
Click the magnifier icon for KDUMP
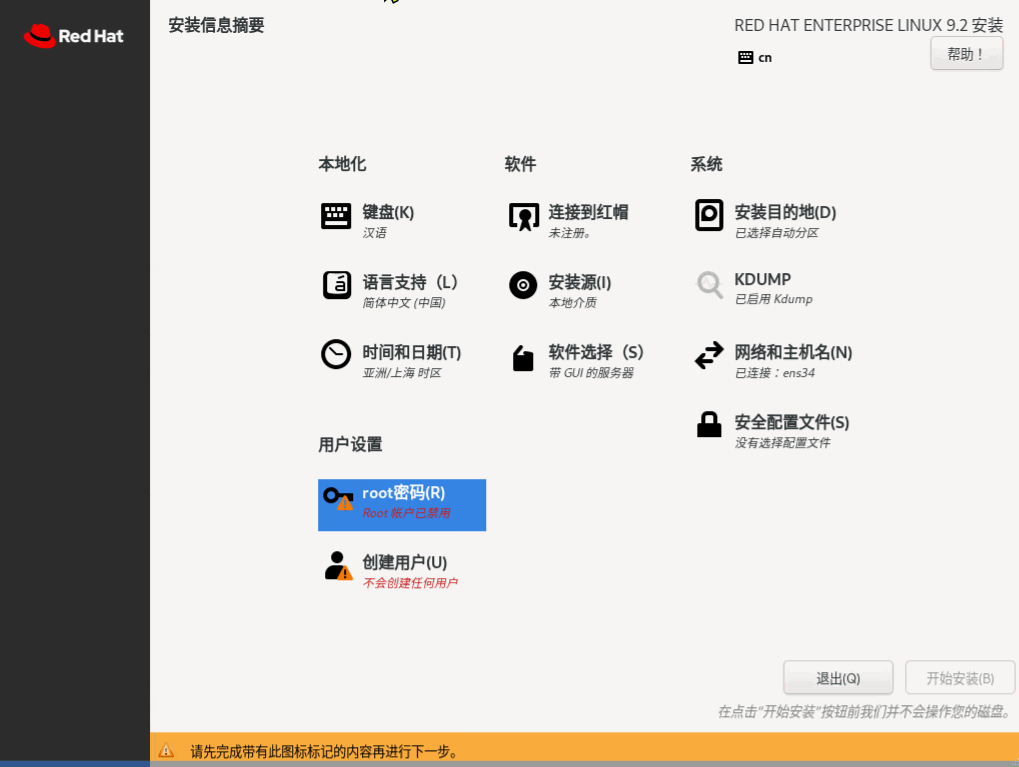coord(709,285)
